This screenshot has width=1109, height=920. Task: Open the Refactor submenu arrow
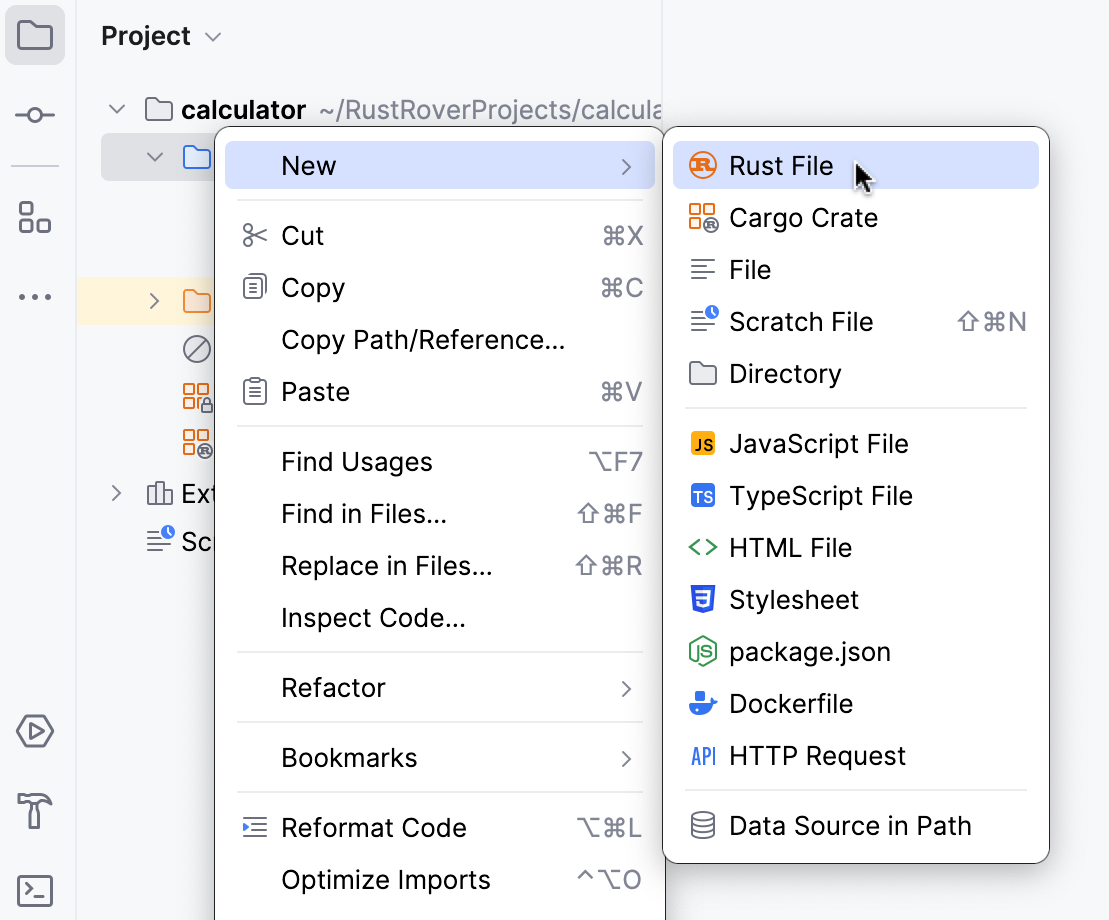626,689
